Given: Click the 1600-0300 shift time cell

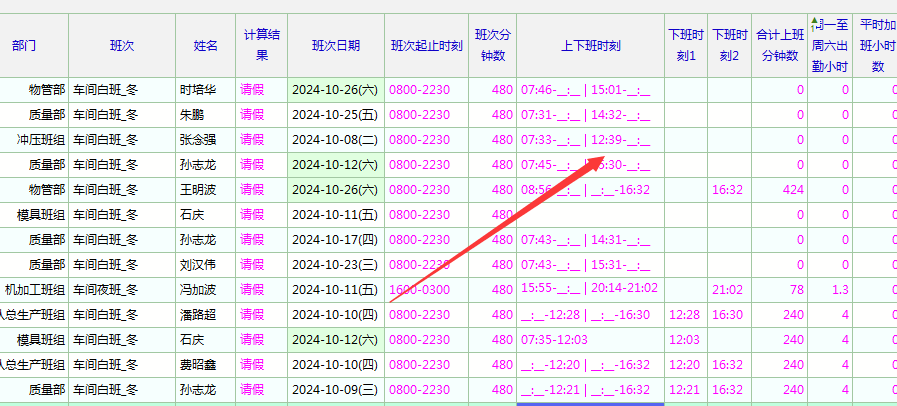Looking at the screenshot, I should tap(418, 290).
